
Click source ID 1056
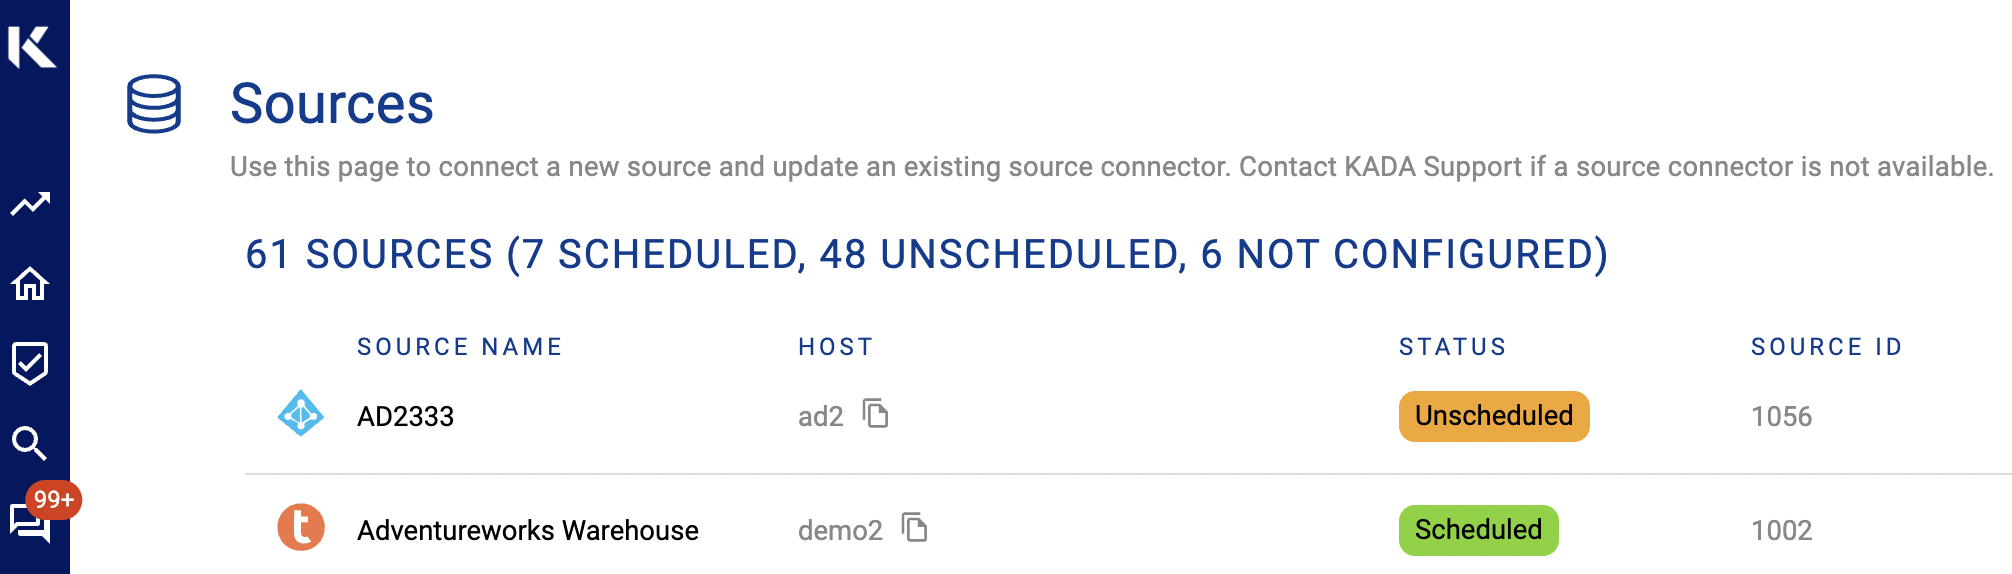(1781, 416)
